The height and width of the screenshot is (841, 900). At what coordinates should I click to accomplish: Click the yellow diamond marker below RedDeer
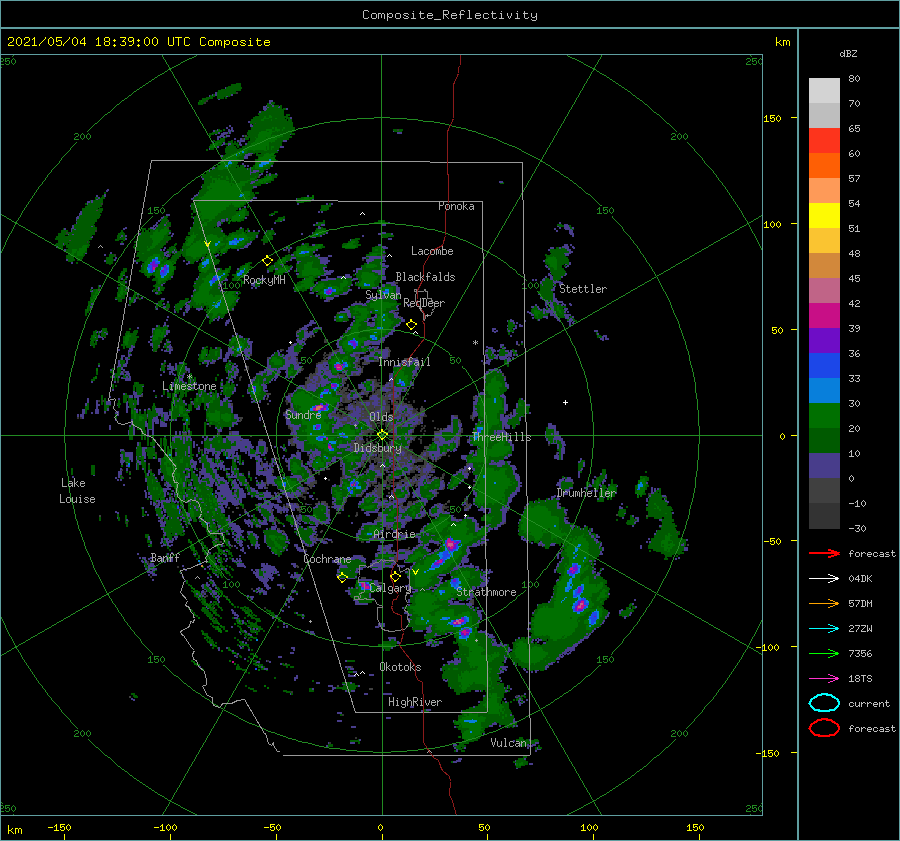point(411,325)
